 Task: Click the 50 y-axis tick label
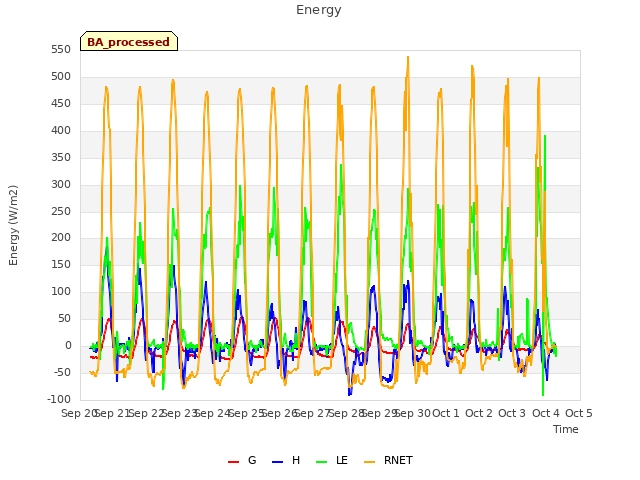click(64, 318)
